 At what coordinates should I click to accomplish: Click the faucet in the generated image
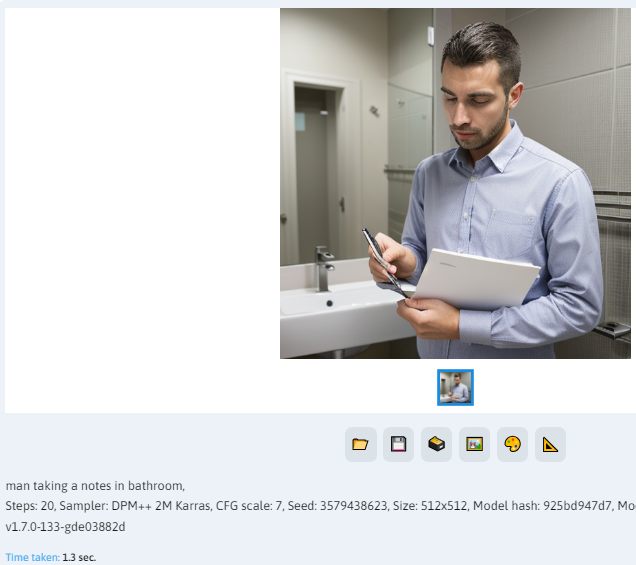tap(324, 269)
